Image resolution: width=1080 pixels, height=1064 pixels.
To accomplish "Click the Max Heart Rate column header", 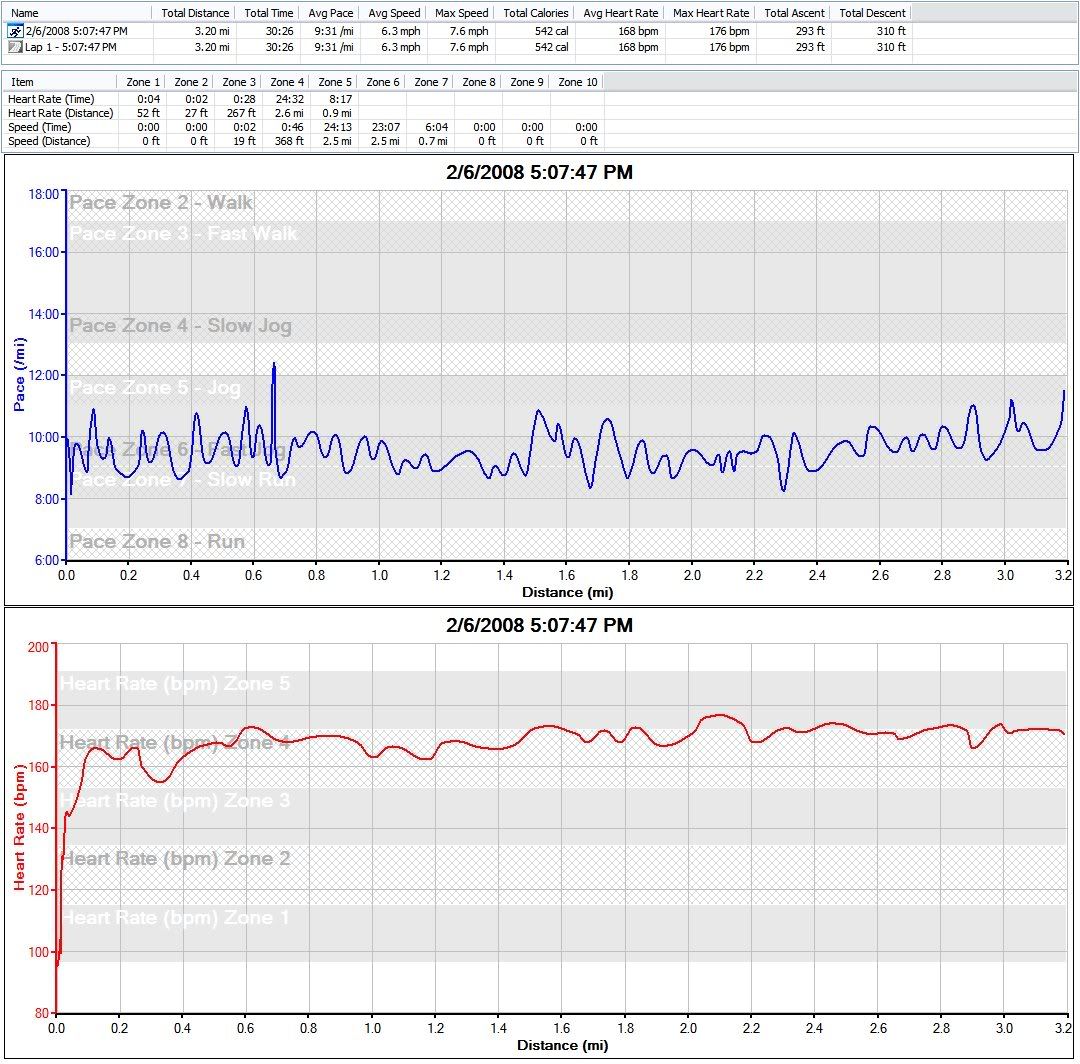I will (711, 13).
